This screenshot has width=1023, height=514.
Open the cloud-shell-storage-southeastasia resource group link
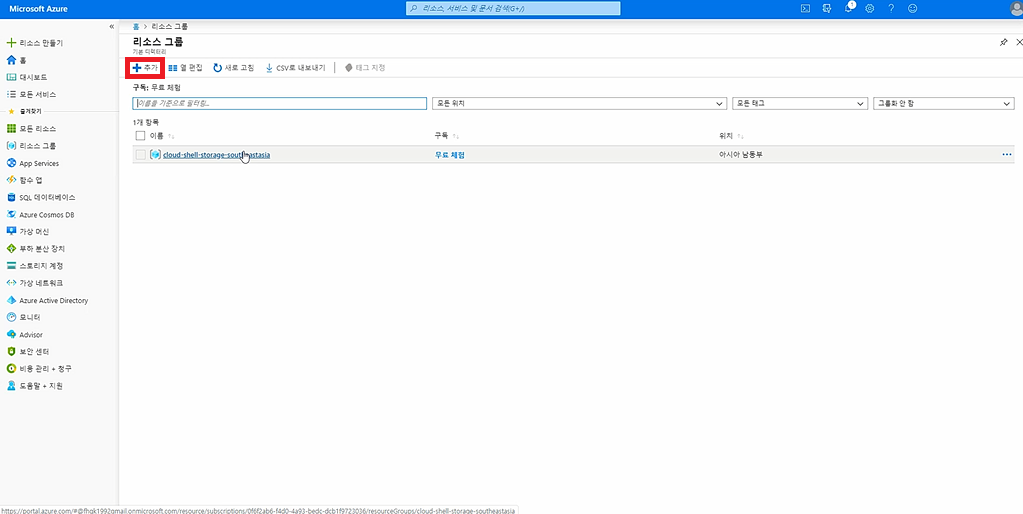click(x=217, y=155)
